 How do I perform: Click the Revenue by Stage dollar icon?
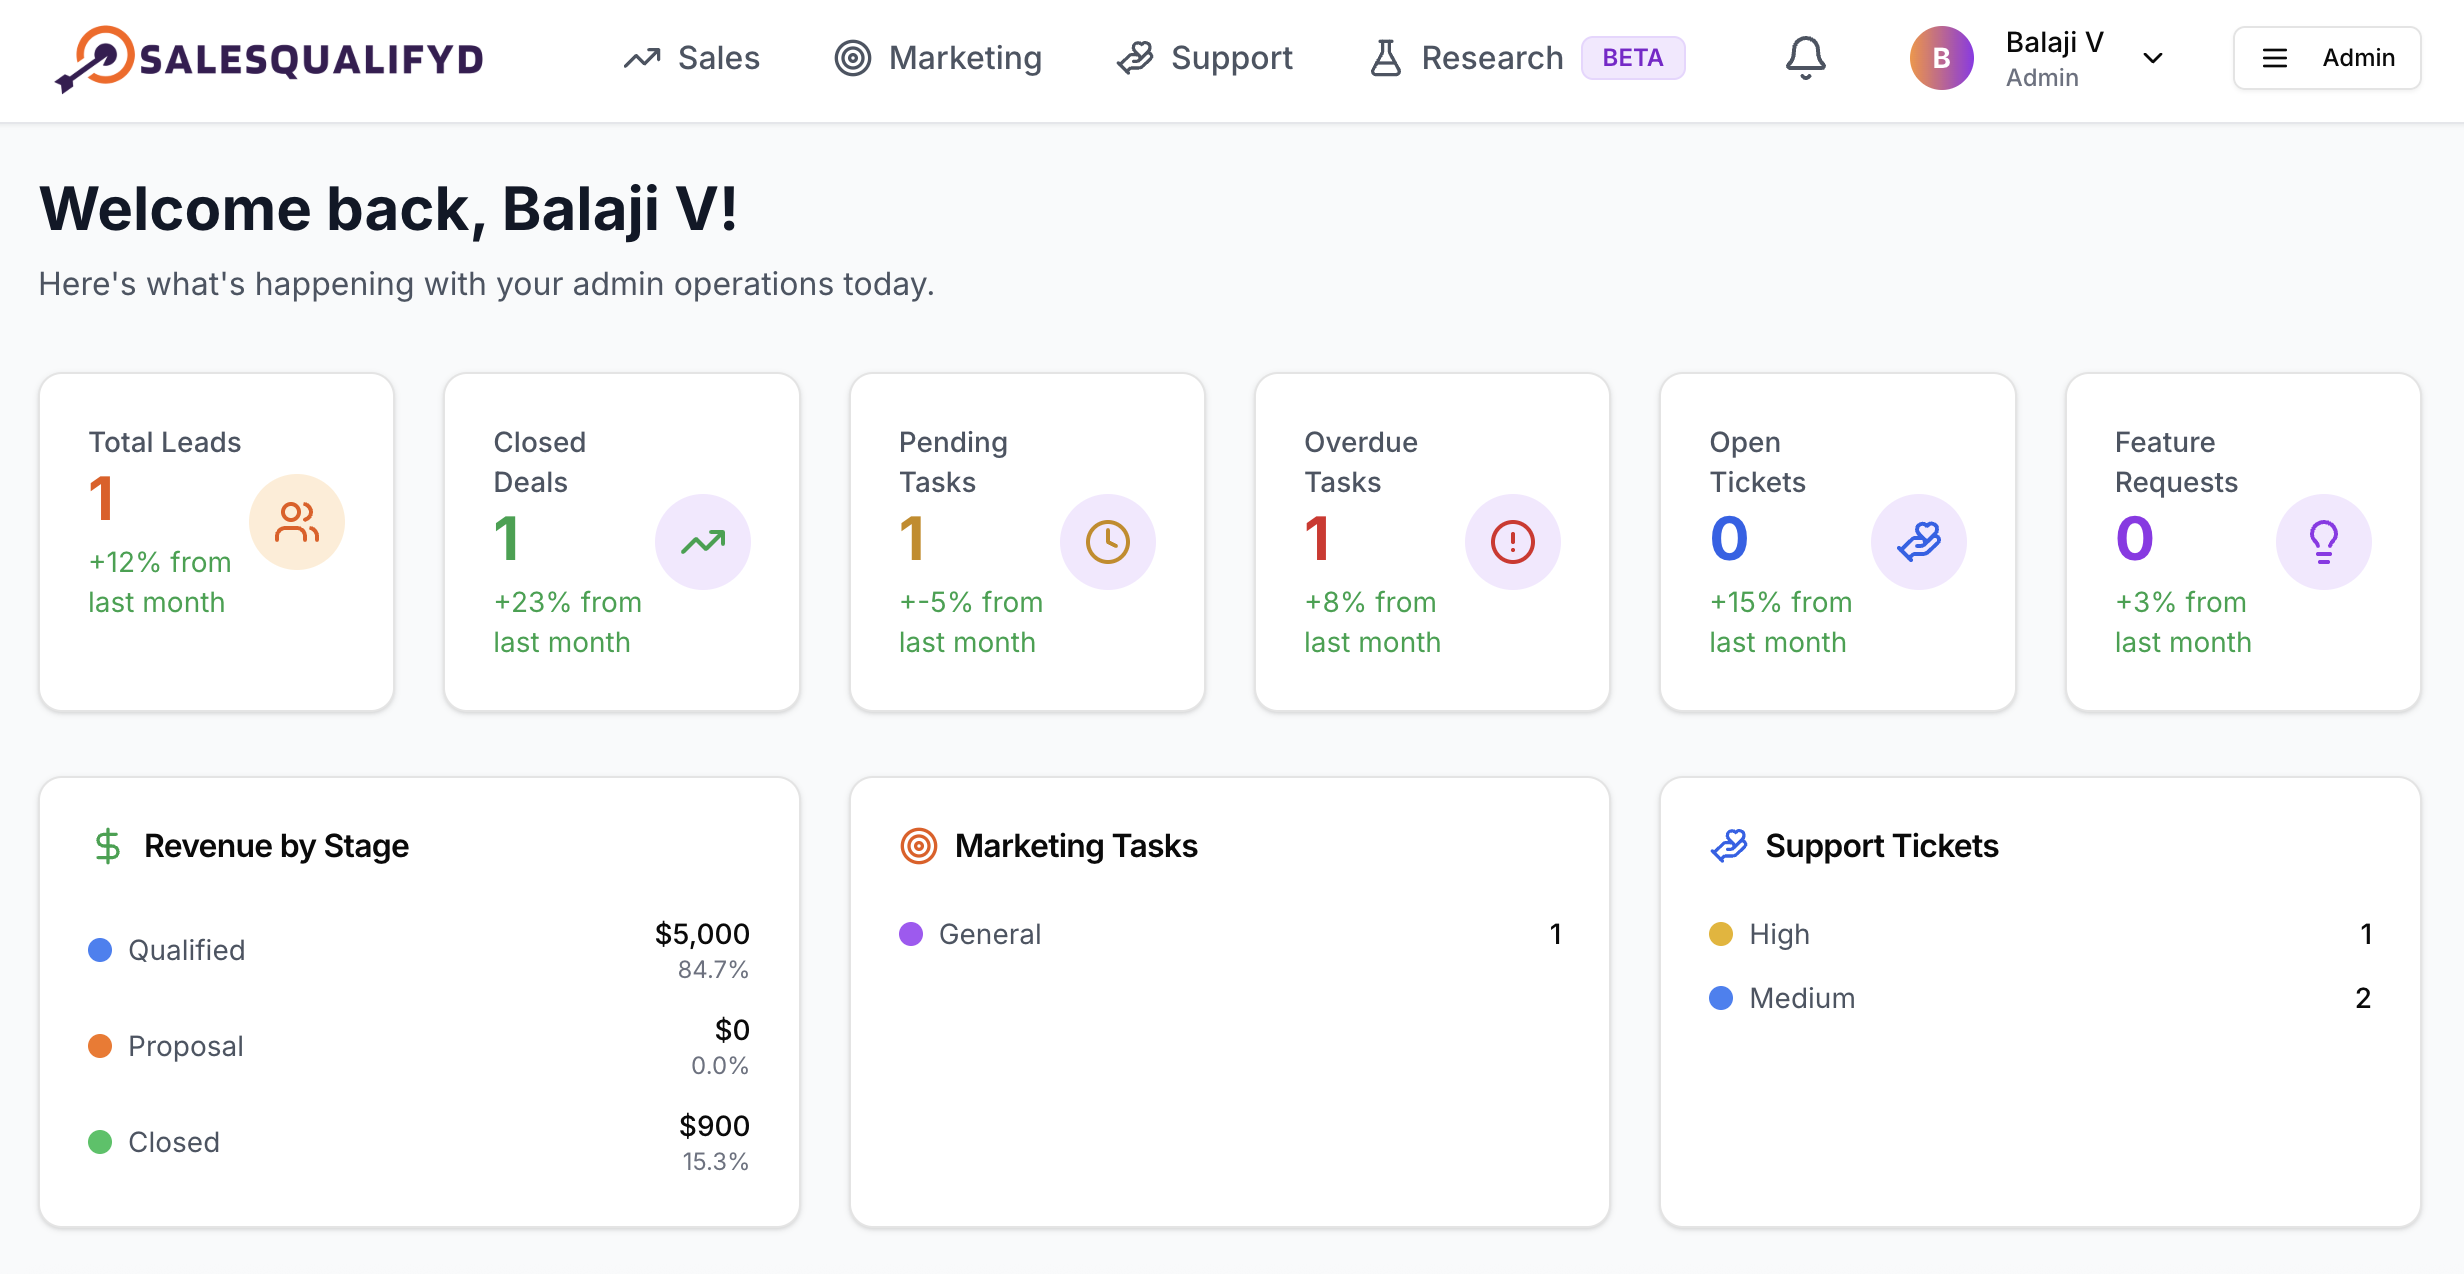(107, 846)
